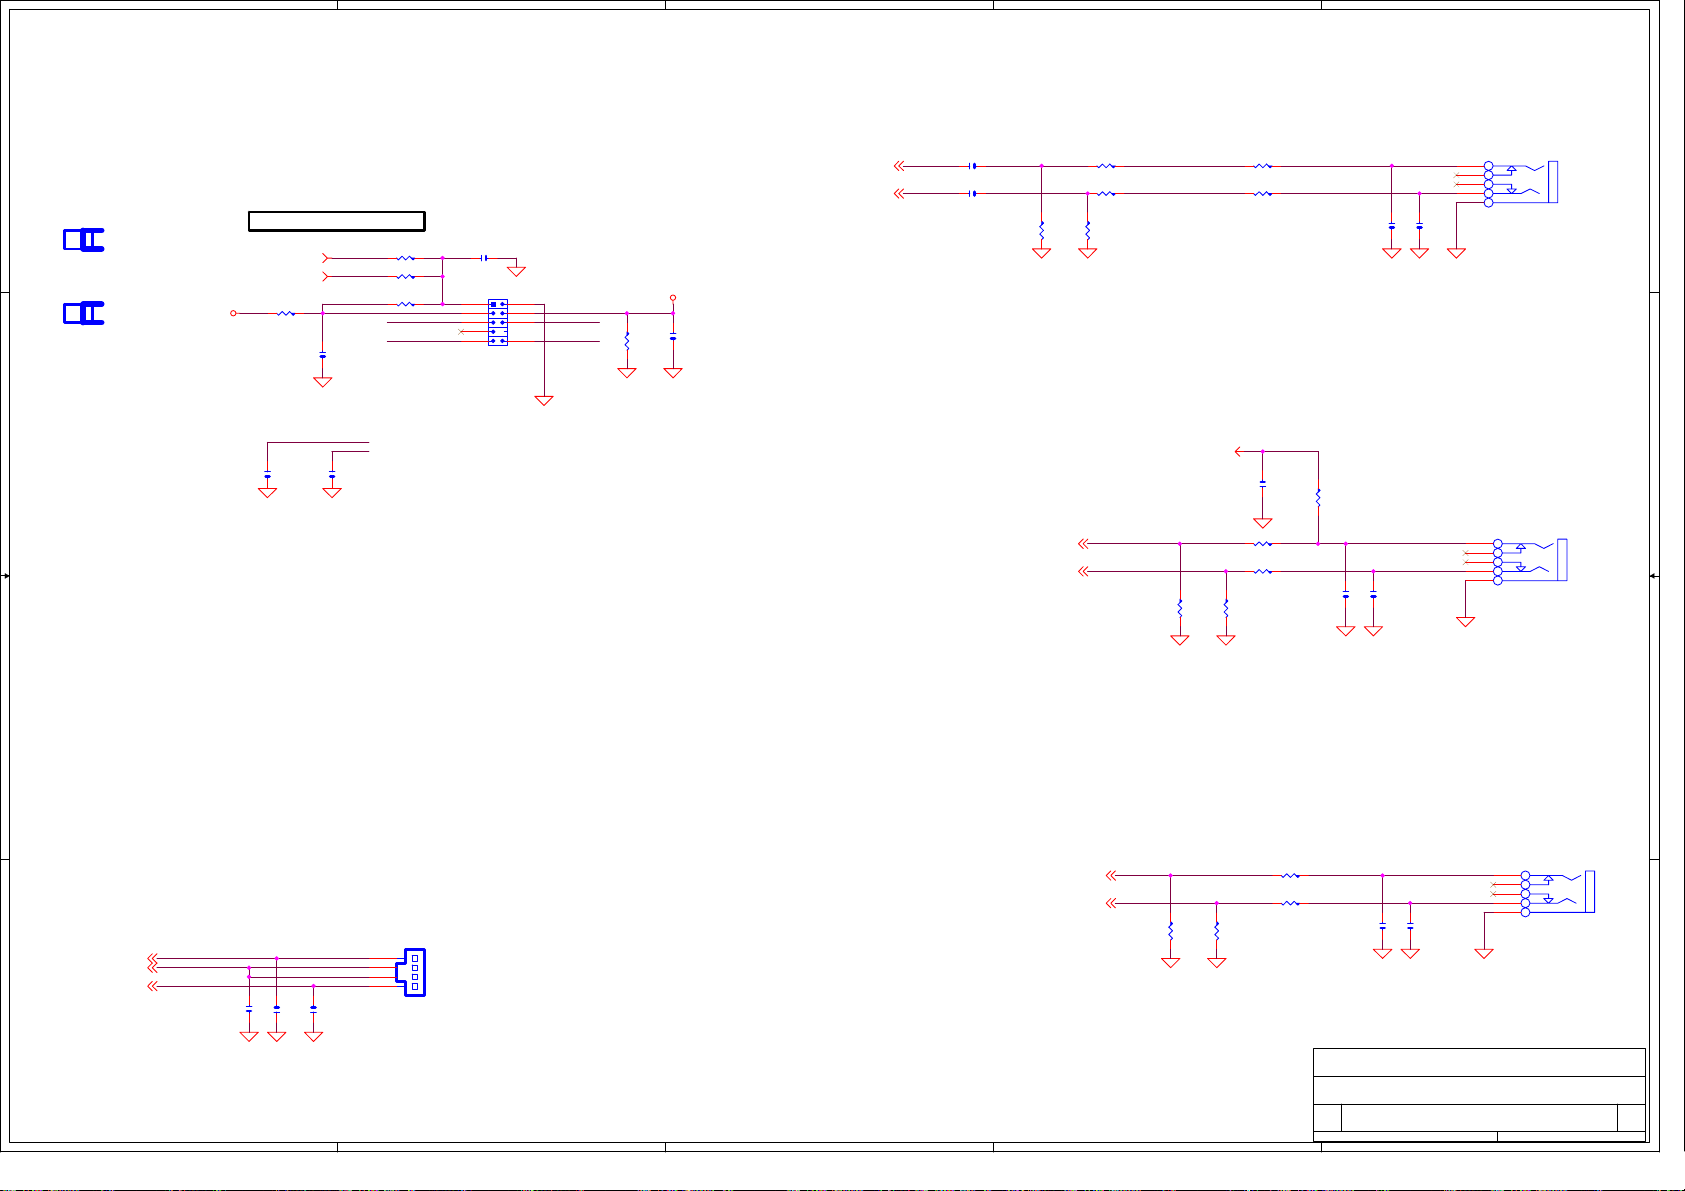
Task: Pick the bottom audio jack symbol
Action: point(1558,893)
